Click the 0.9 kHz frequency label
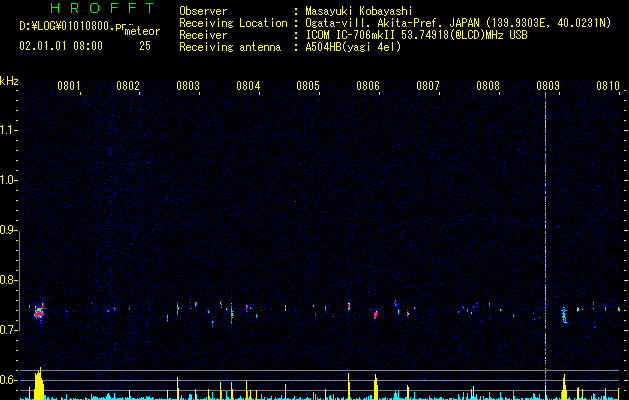This screenshot has height=400, width=629. click(x=9, y=230)
